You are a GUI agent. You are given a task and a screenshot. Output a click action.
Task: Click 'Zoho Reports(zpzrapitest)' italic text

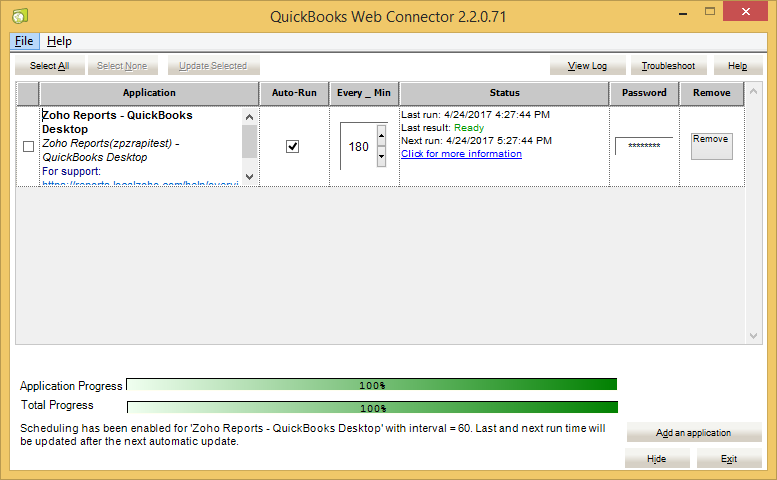point(107,143)
